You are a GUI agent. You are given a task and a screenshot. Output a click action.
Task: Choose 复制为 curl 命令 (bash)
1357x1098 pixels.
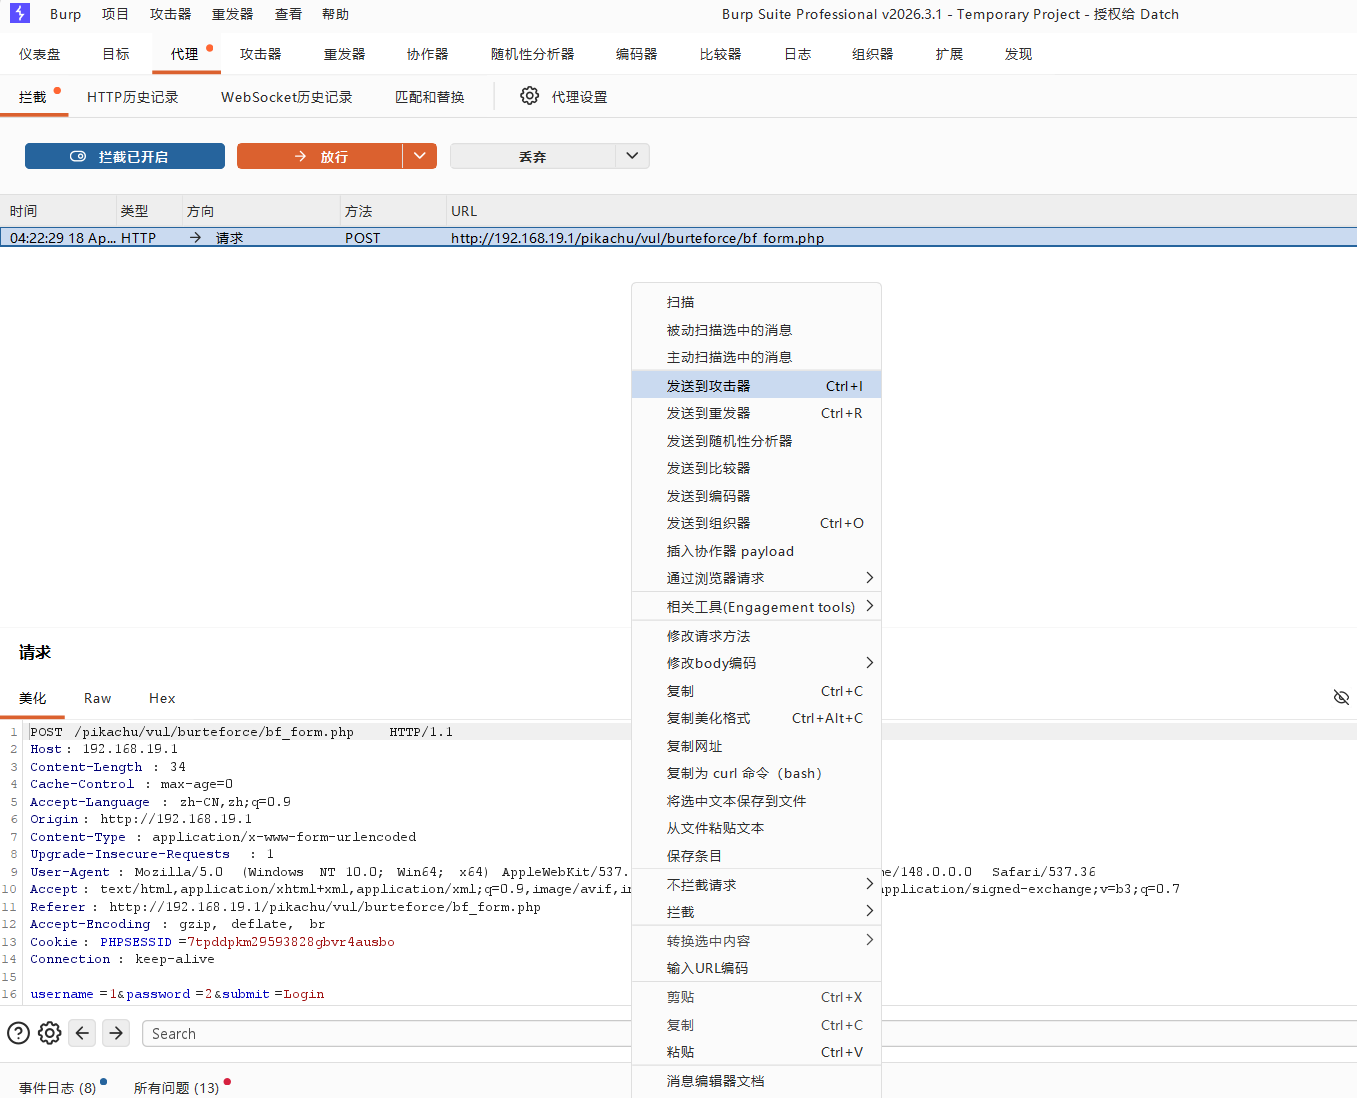point(756,773)
